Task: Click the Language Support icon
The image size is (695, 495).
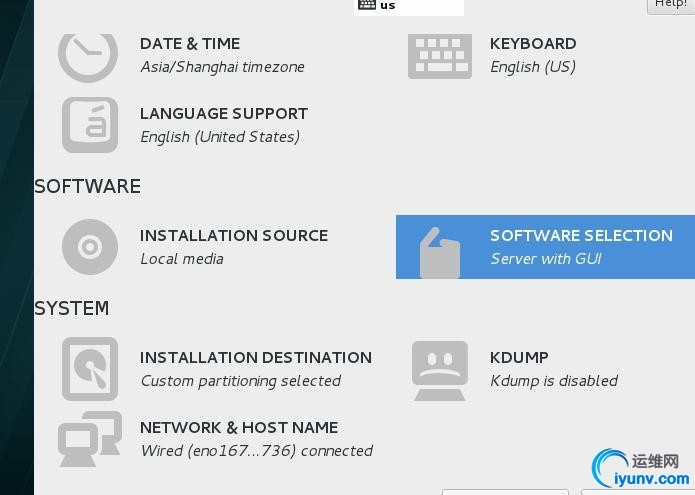Action: pyautogui.click(x=90, y=125)
